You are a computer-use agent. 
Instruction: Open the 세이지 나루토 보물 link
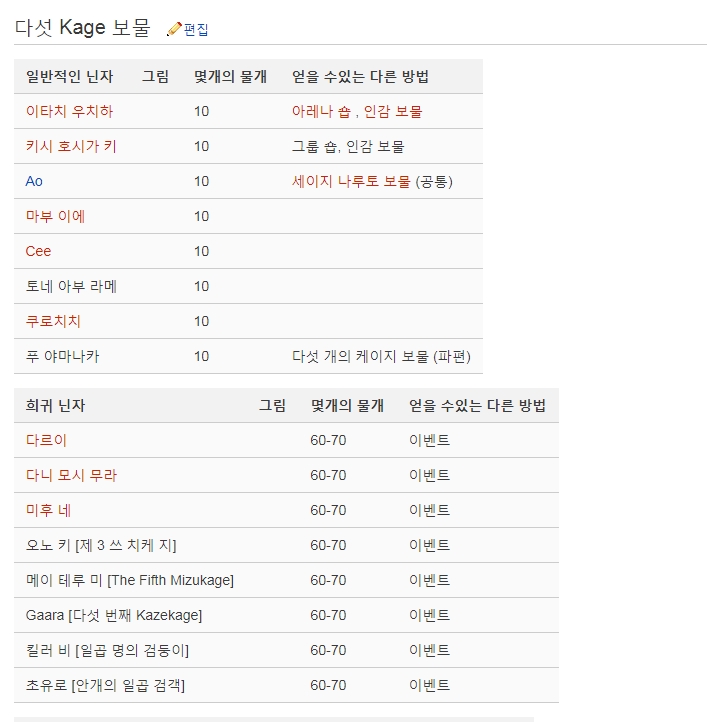(351, 181)
